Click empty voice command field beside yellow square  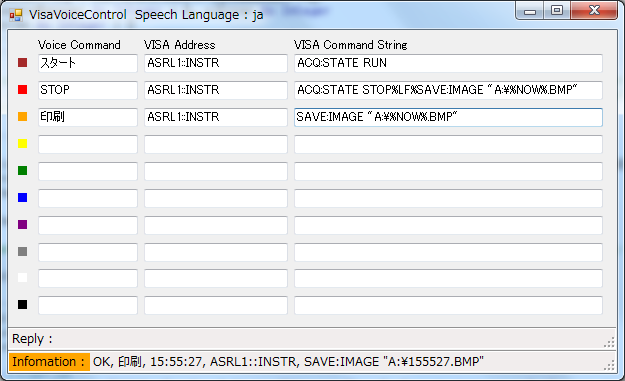click(88, 144)
